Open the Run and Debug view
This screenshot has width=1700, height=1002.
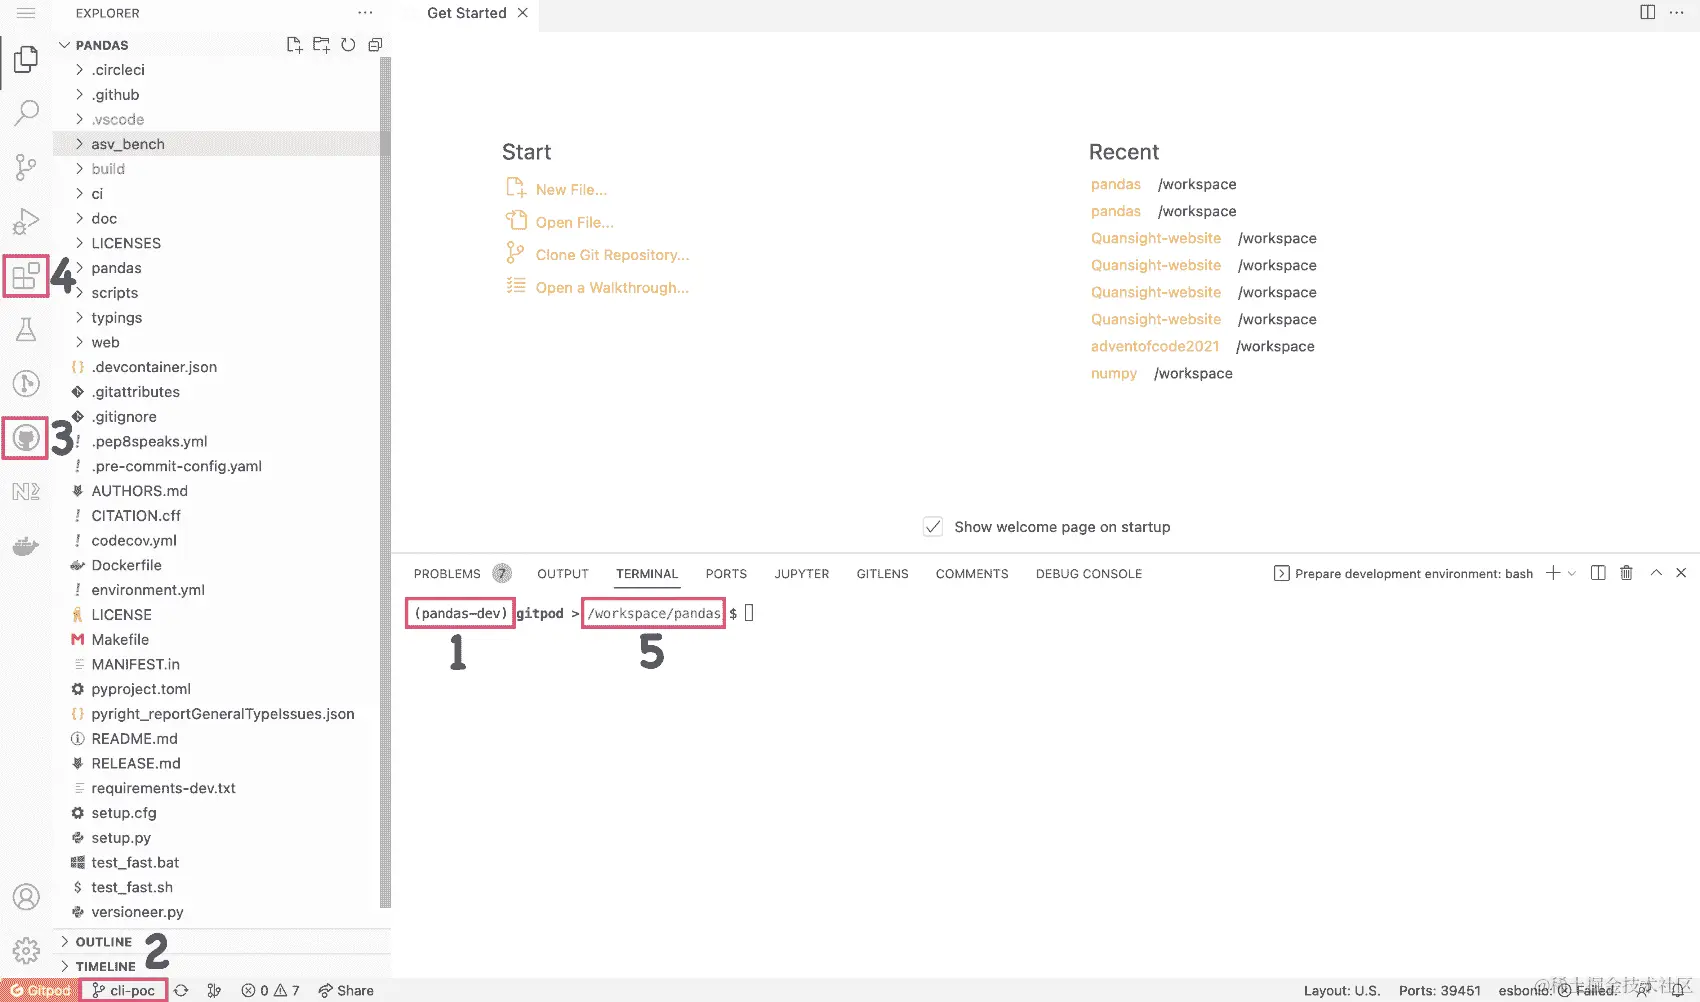tap(26, 221)
